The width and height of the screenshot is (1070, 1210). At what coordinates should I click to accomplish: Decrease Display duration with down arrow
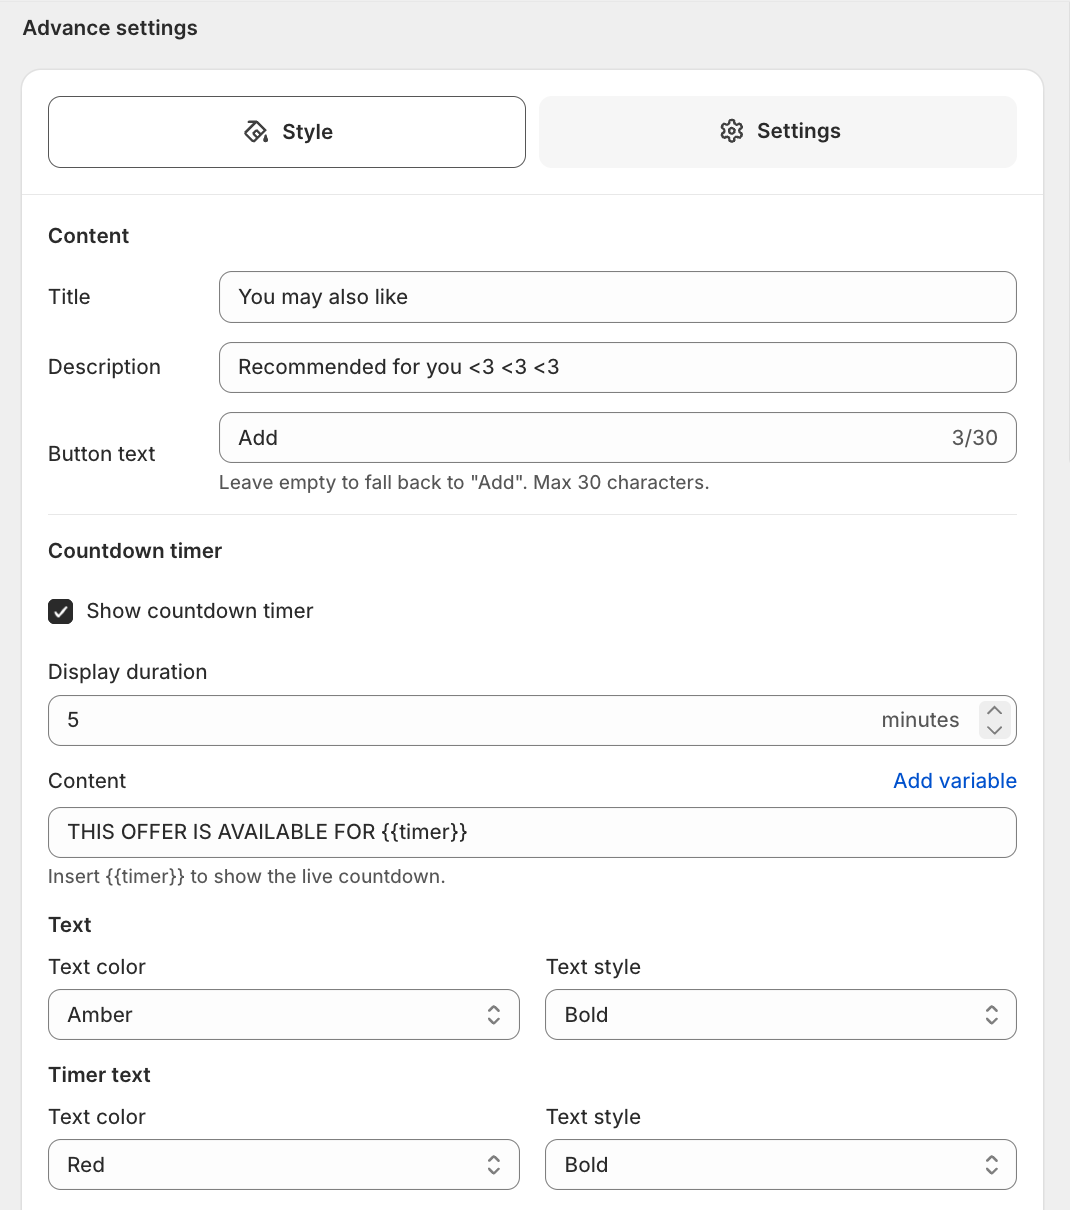[x=994, y=730]
